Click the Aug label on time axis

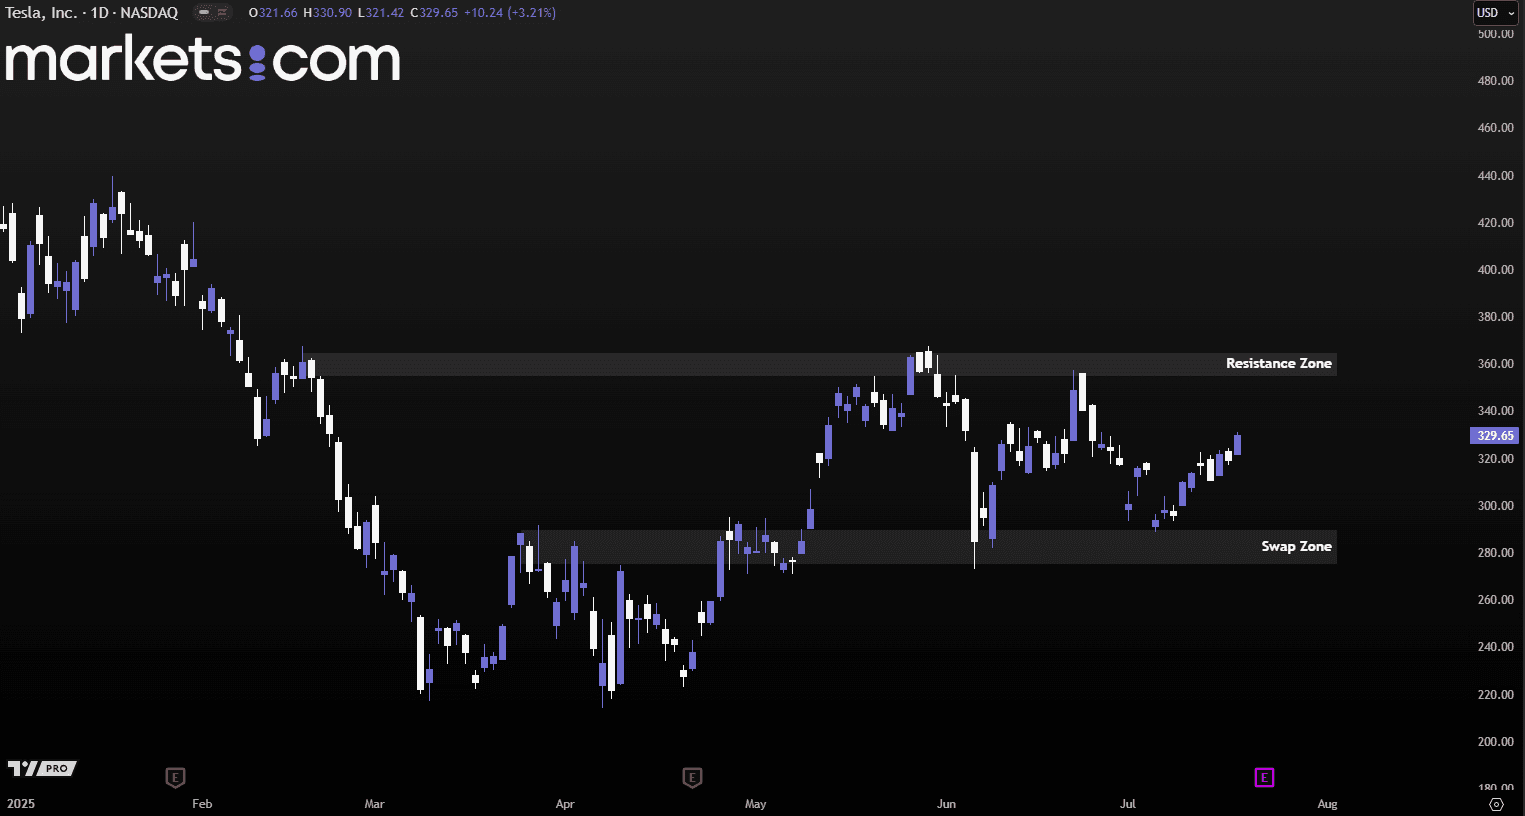point(1327,804)
